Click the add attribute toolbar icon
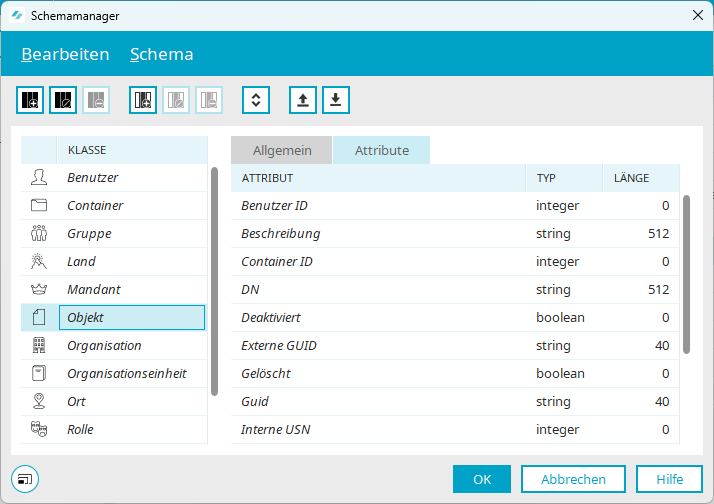 point(143,99)
